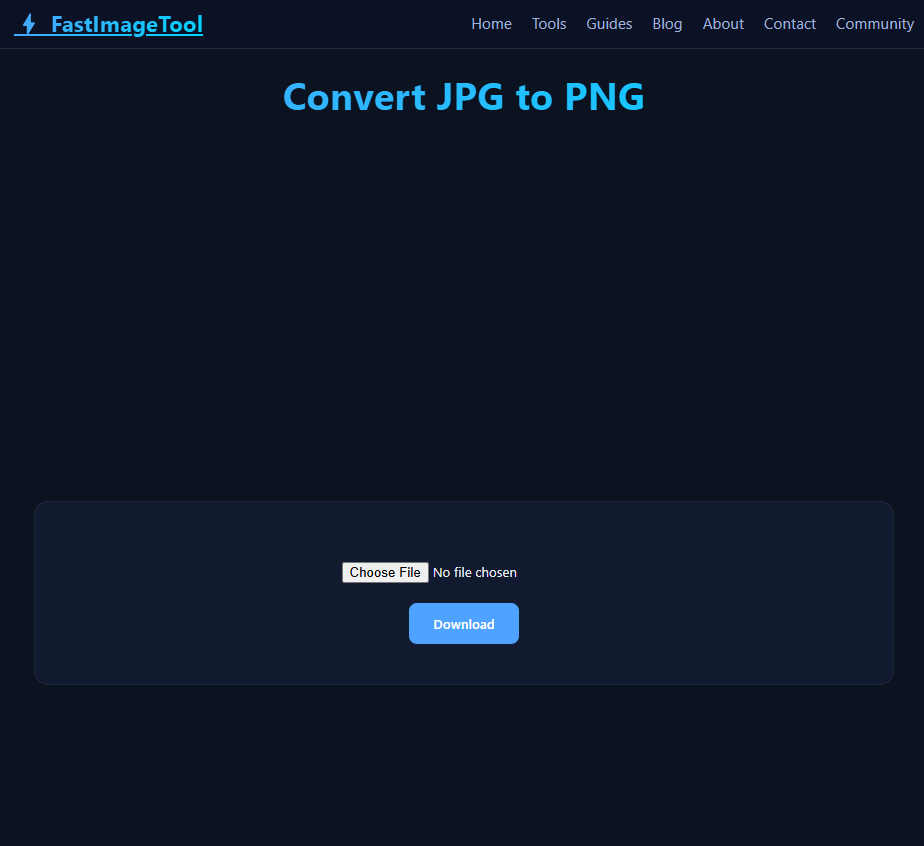Select Contact in the top navigation
The width and height of the screenshot is (924, 846).
(789, 24)
